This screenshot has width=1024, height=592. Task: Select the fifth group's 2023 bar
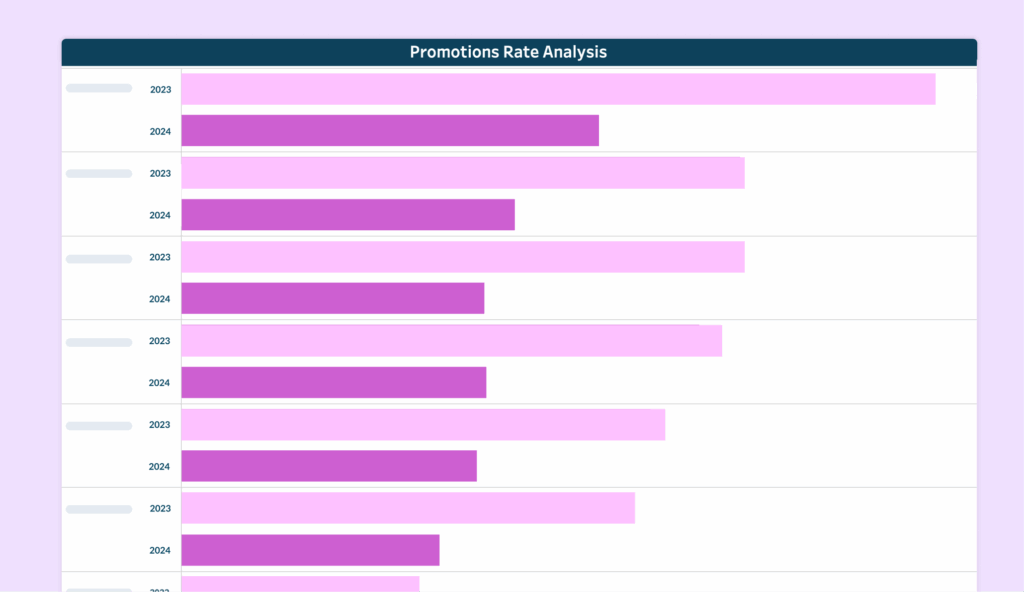point(423,425)
